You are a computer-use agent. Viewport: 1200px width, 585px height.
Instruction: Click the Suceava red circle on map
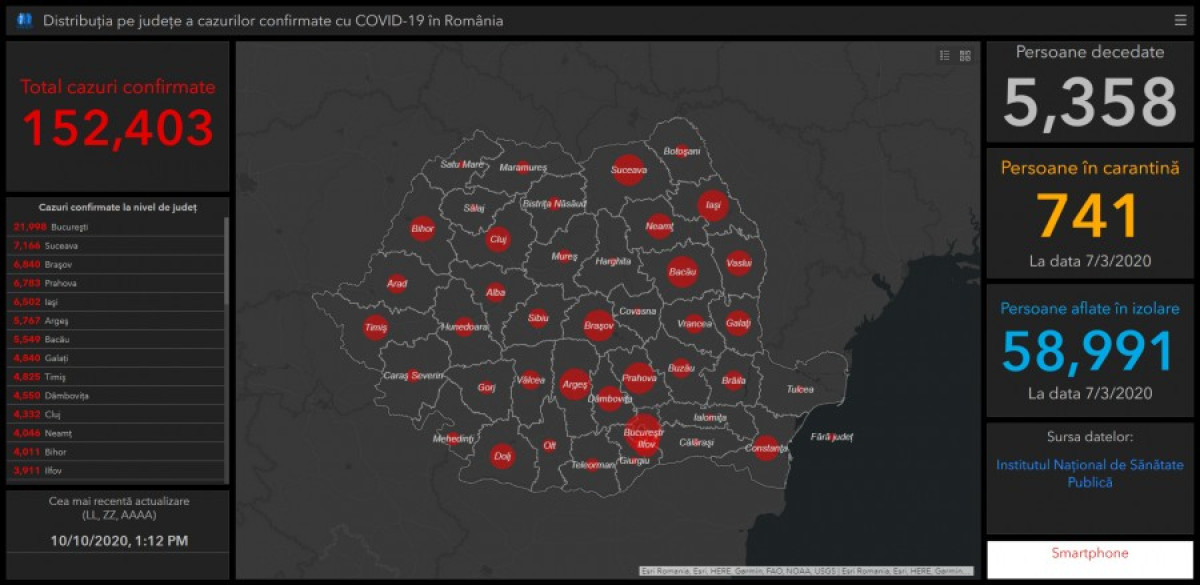[628, 170]
